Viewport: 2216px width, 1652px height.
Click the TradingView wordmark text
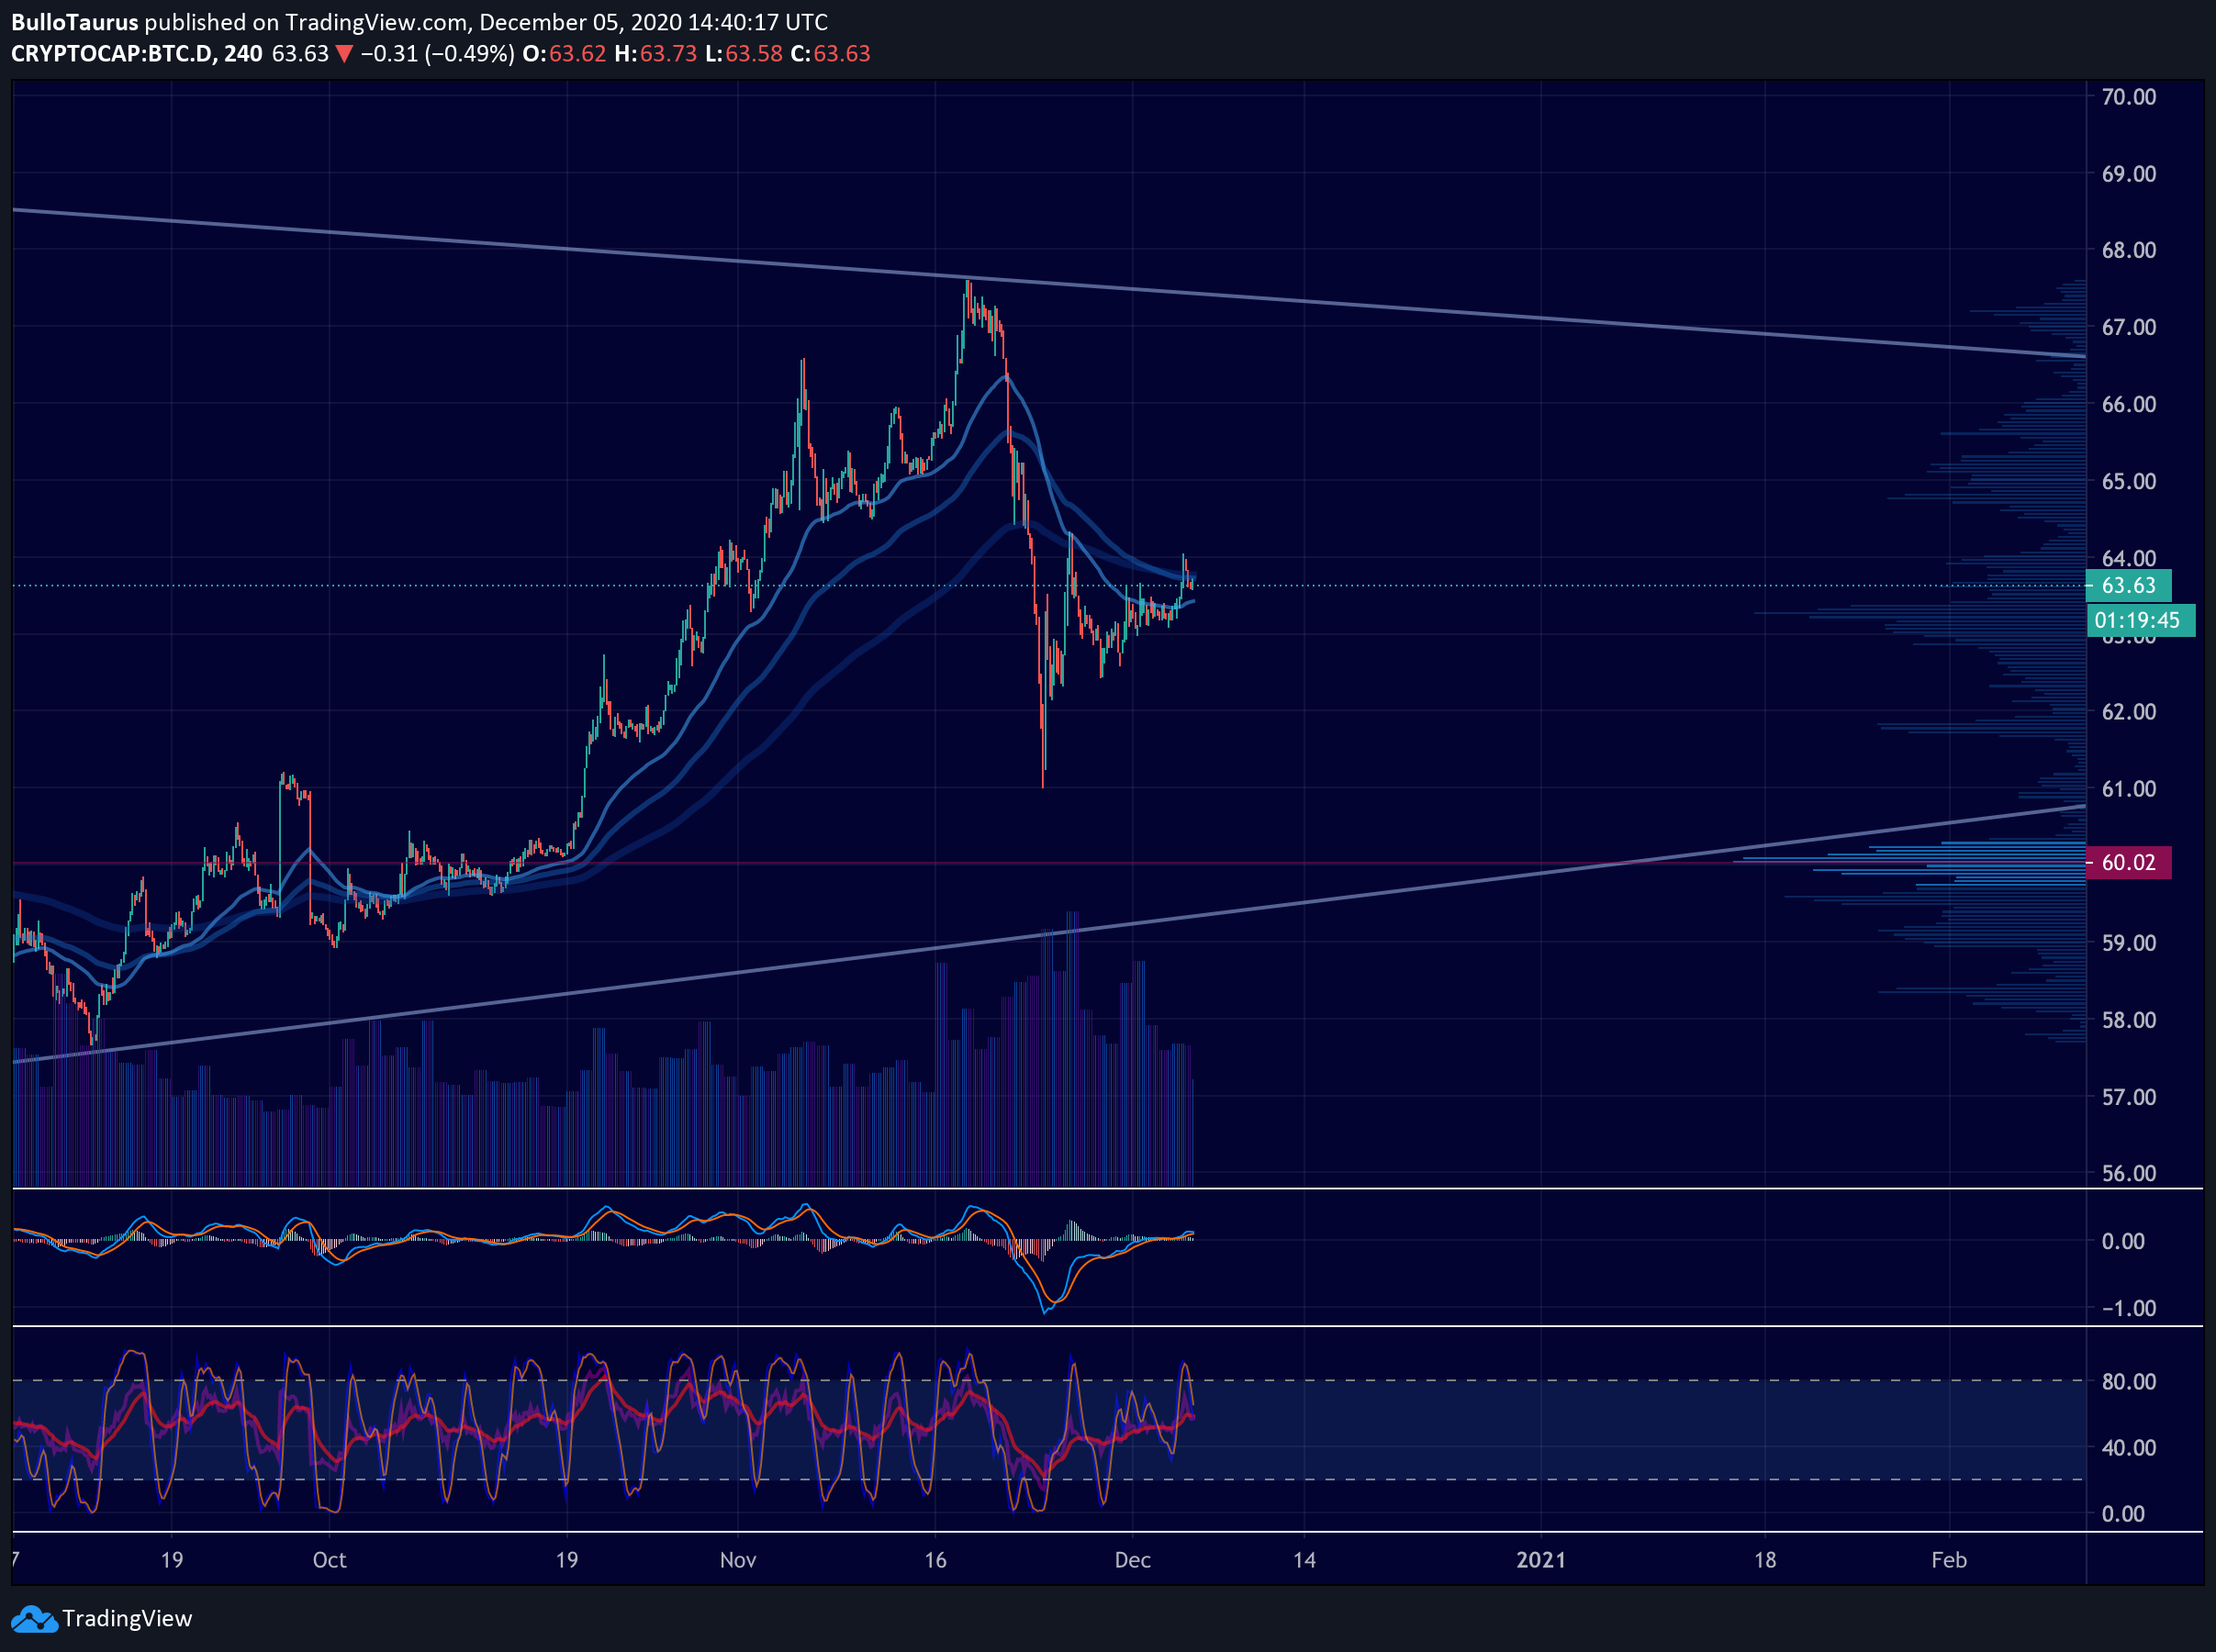(x=127, y=1618)
